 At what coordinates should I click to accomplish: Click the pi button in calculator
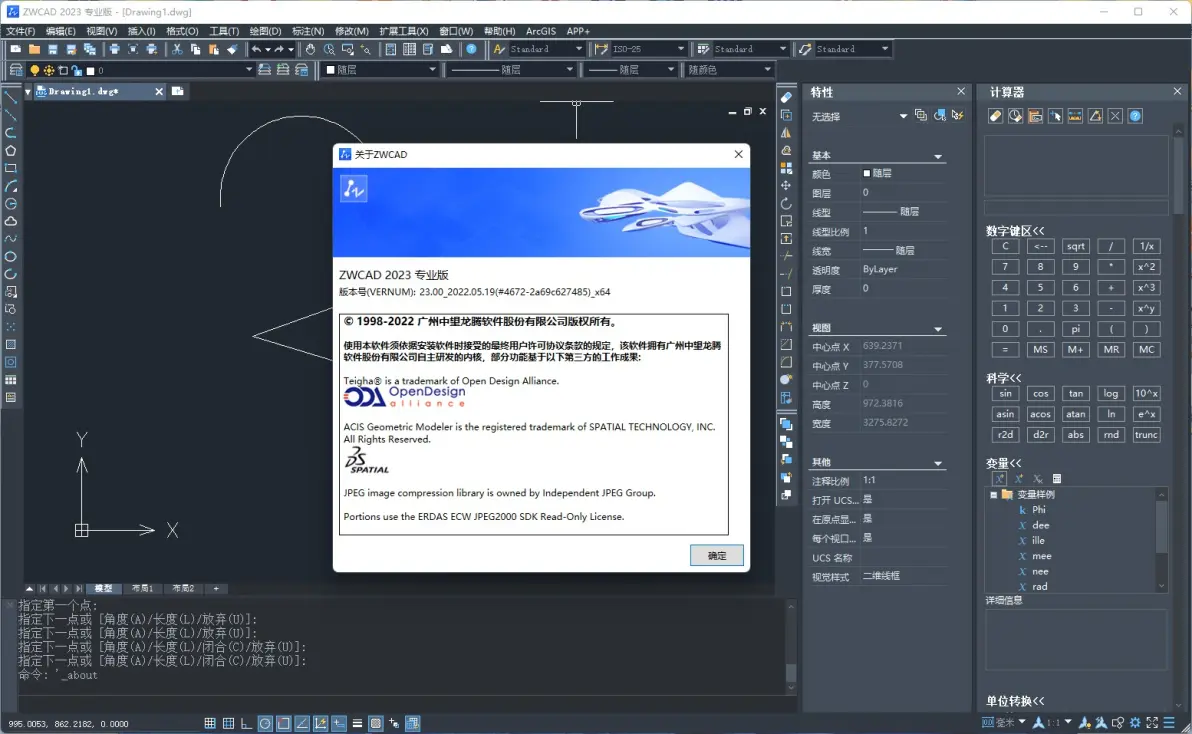(1076, 329)
